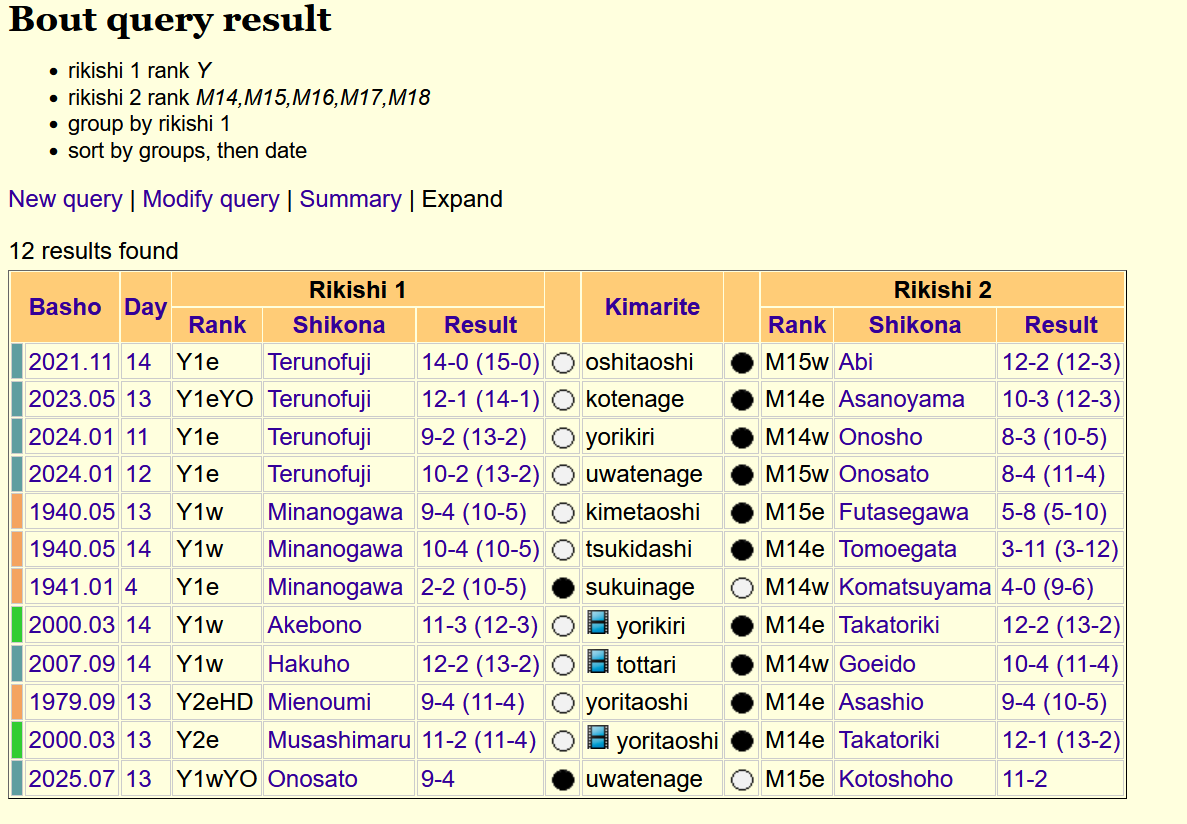Open the Asashio rikishi link

pyautogui.click(x=880, y=702)
